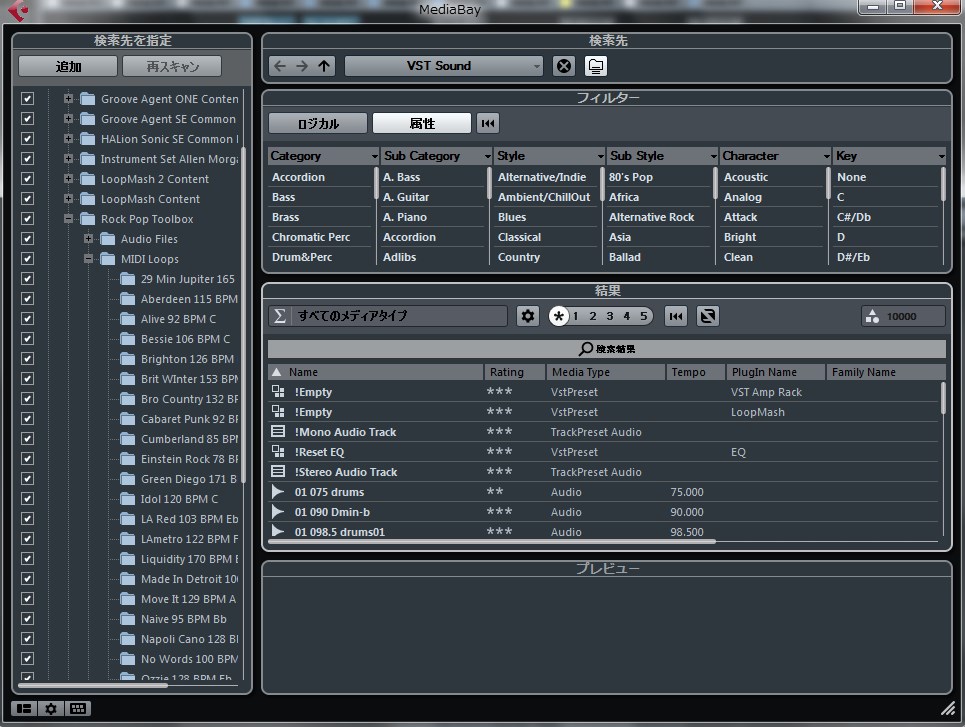
Task: Reset the attribute filter with the rewind icon
Action: pyautogui.click(x=487, y=123)
